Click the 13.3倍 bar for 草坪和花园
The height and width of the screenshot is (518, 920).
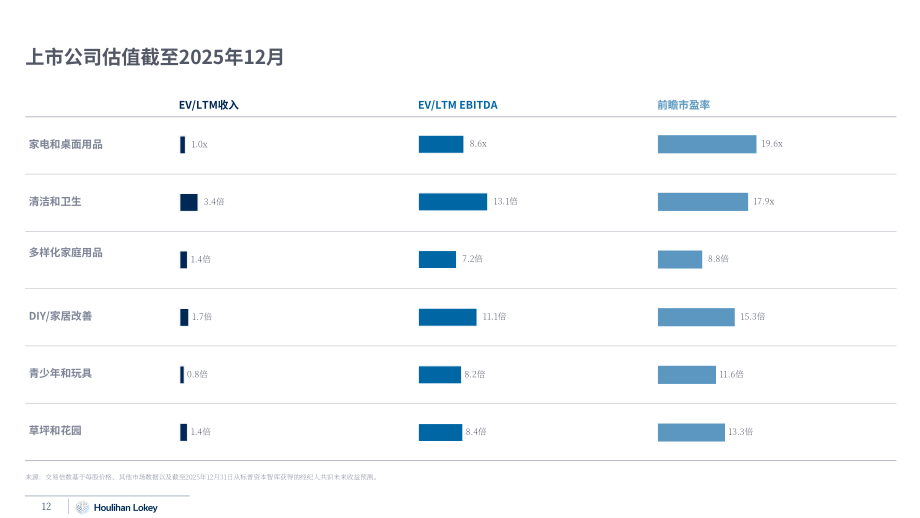click(691, 432)
